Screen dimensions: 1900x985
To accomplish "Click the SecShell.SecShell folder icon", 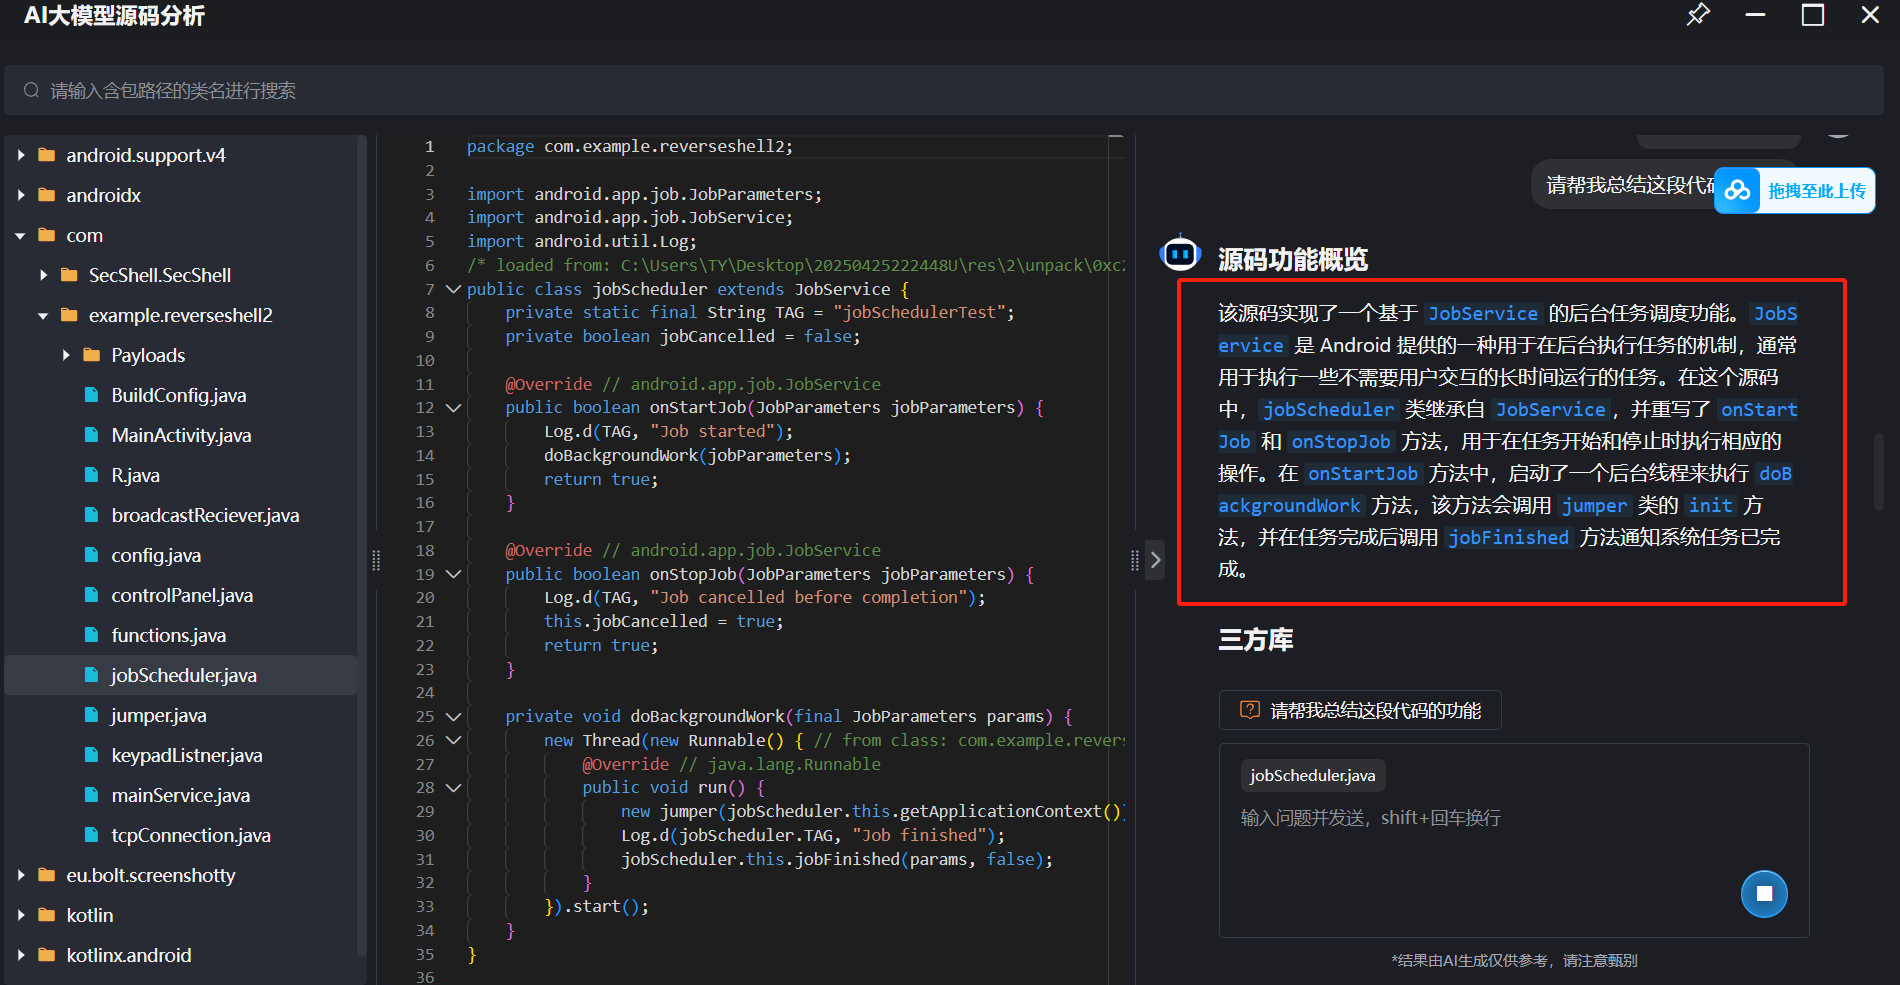I will (x=69, y=275).
